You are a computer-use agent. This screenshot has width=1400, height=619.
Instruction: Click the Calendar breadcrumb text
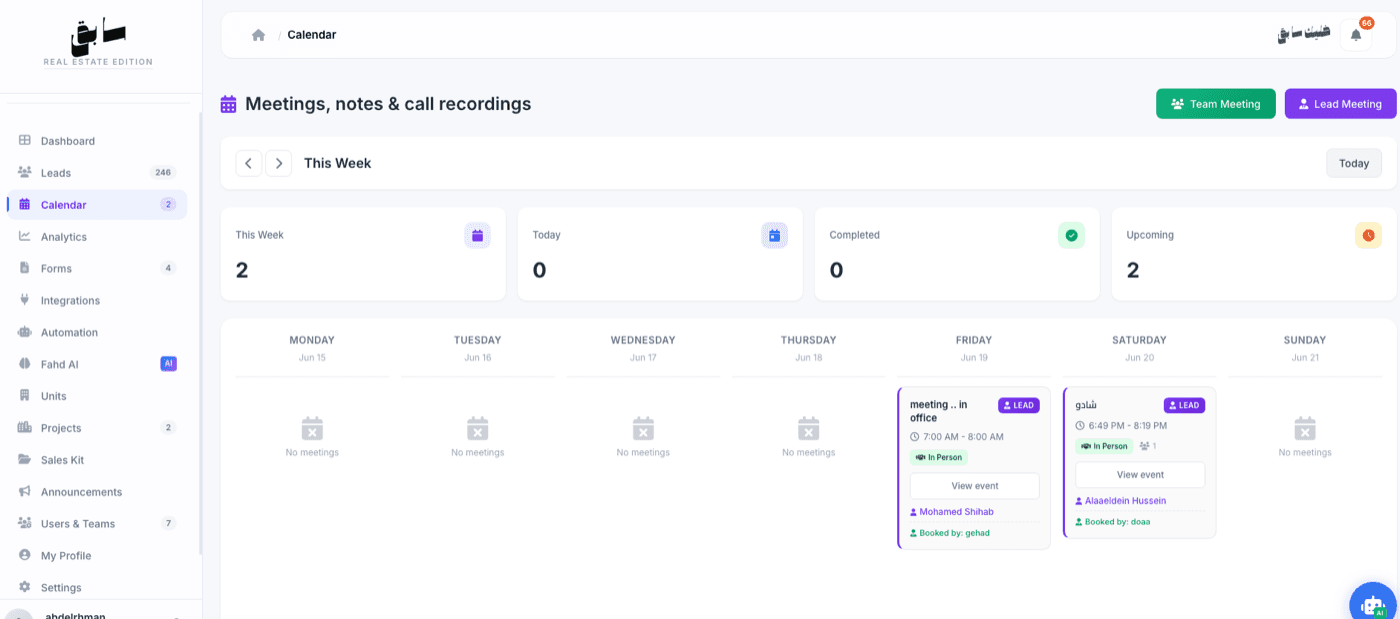[x=312, y=35]
